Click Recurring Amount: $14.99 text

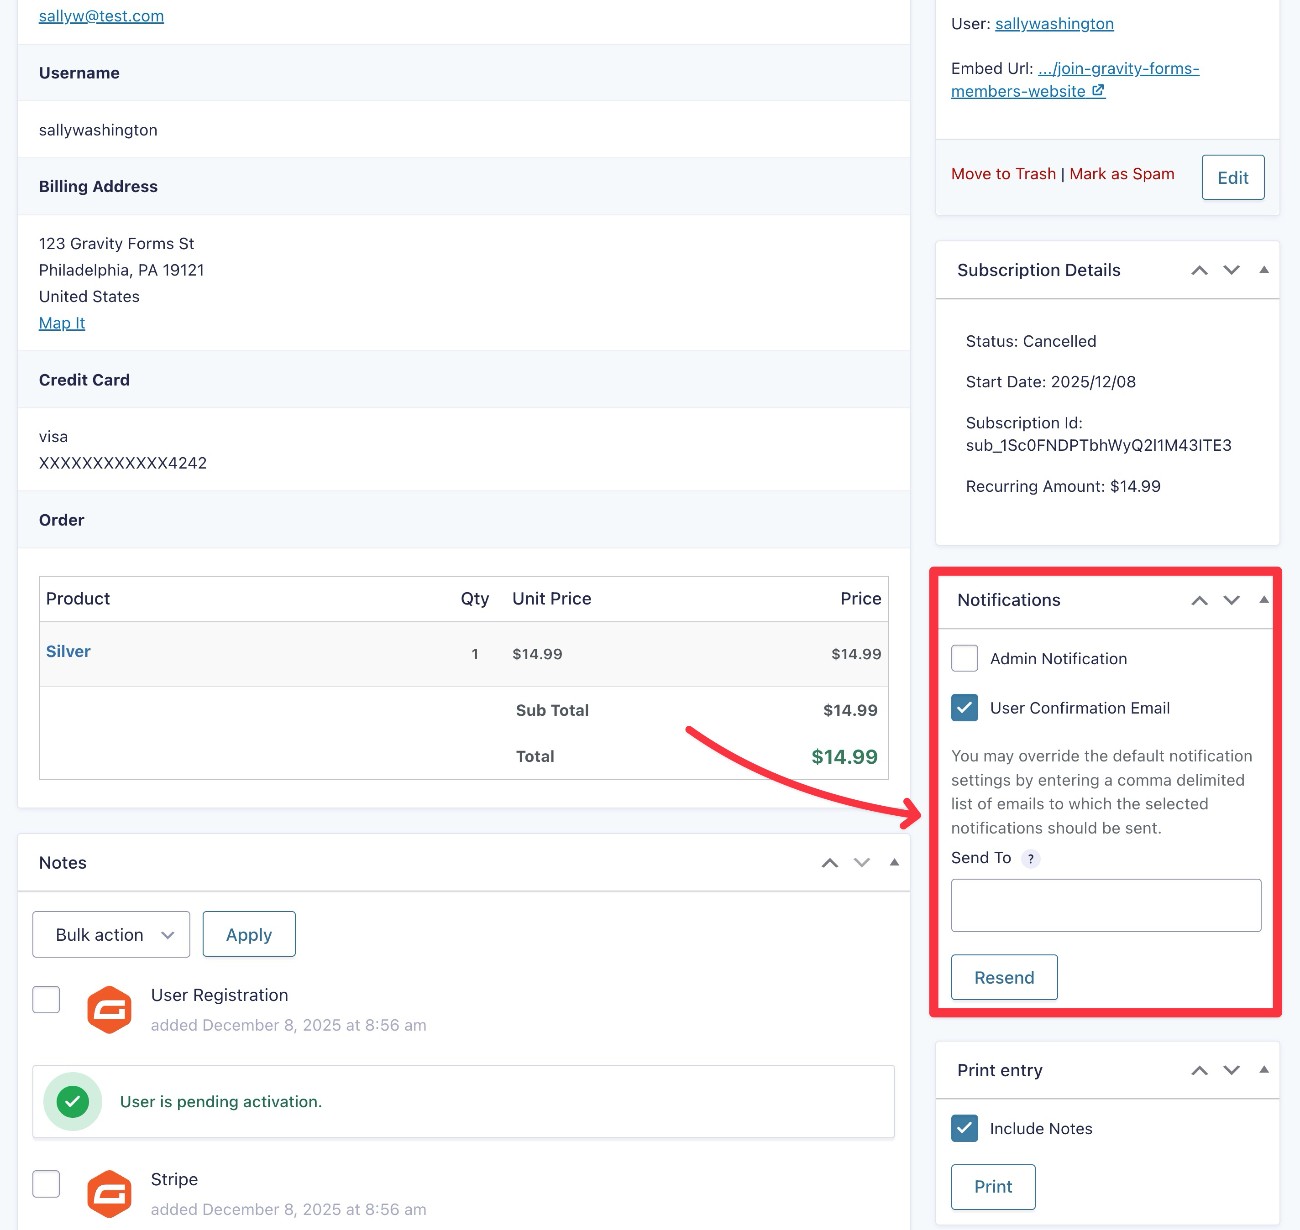1063,486
